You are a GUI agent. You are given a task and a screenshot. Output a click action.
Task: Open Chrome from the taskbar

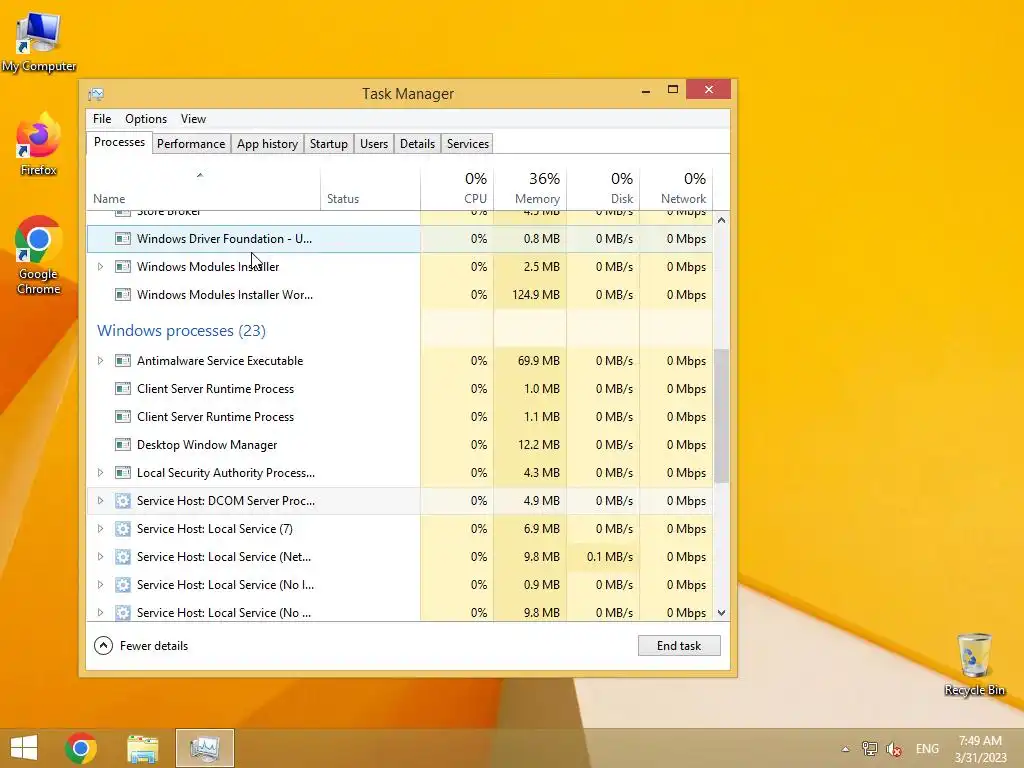point(81,748)
